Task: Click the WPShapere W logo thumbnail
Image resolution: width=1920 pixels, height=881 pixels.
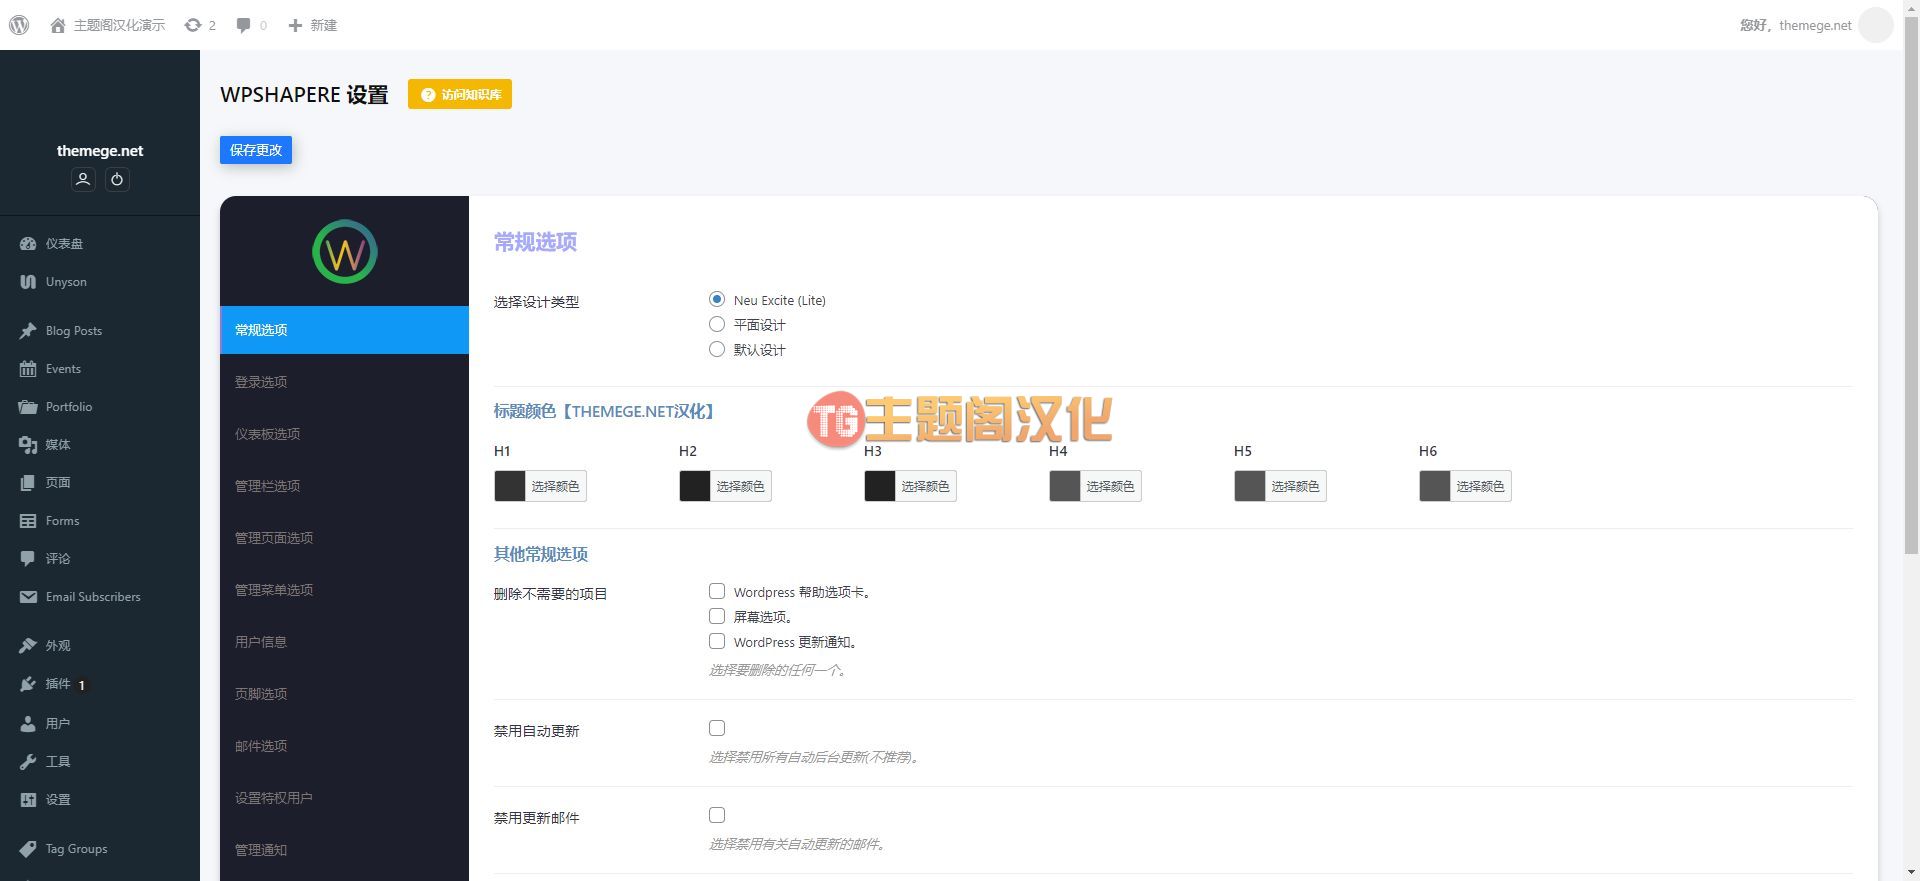Action: pos(344,252)
